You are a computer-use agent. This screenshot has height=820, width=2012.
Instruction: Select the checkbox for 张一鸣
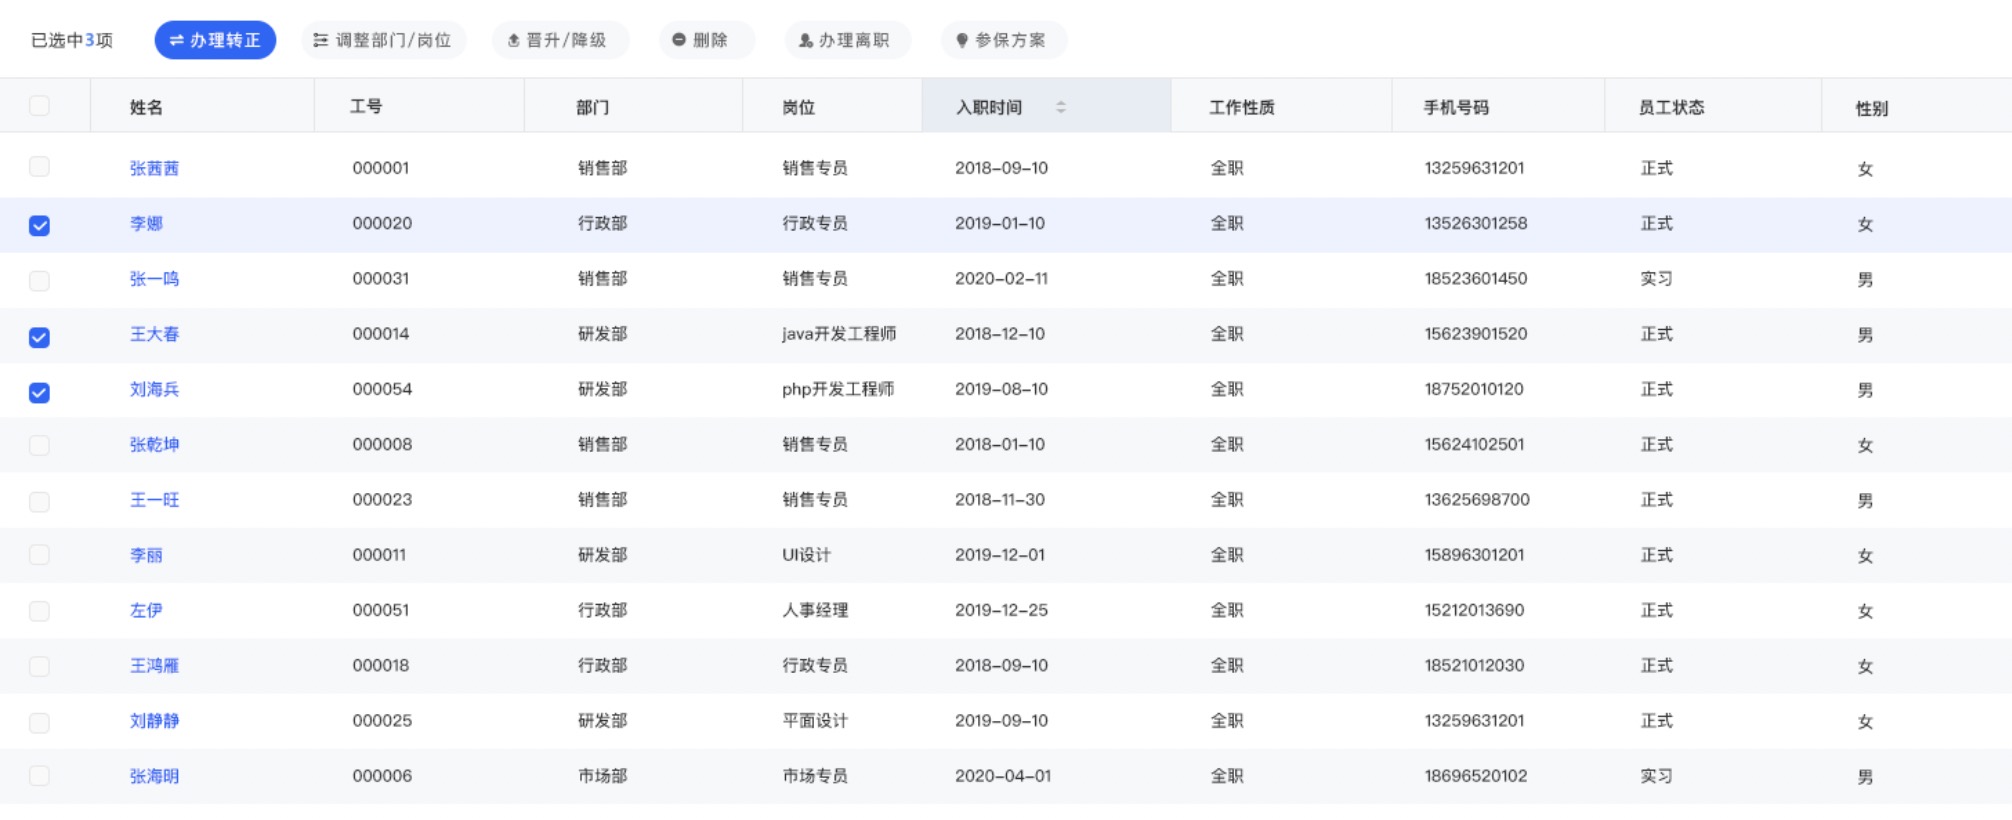39,280
